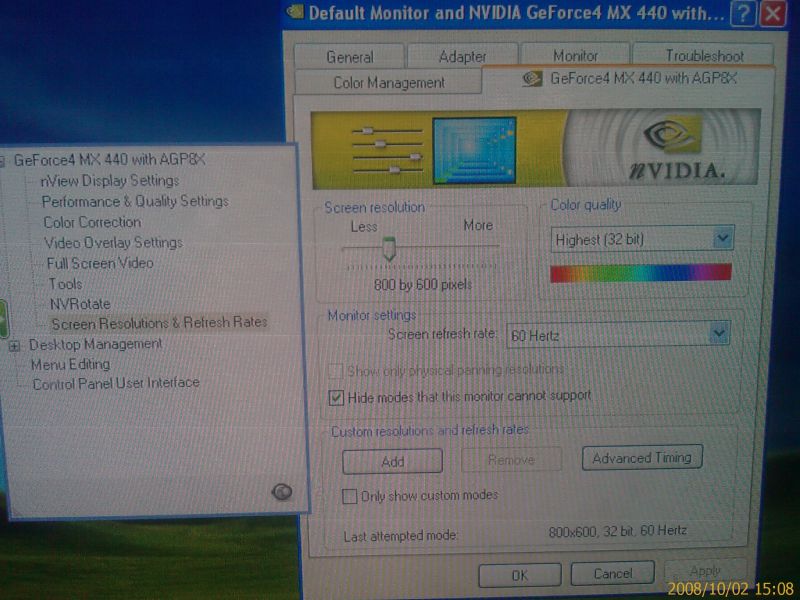
Task: Toggle 'Hide modes that this monitor cannot support'
Action: click(336, 397)
